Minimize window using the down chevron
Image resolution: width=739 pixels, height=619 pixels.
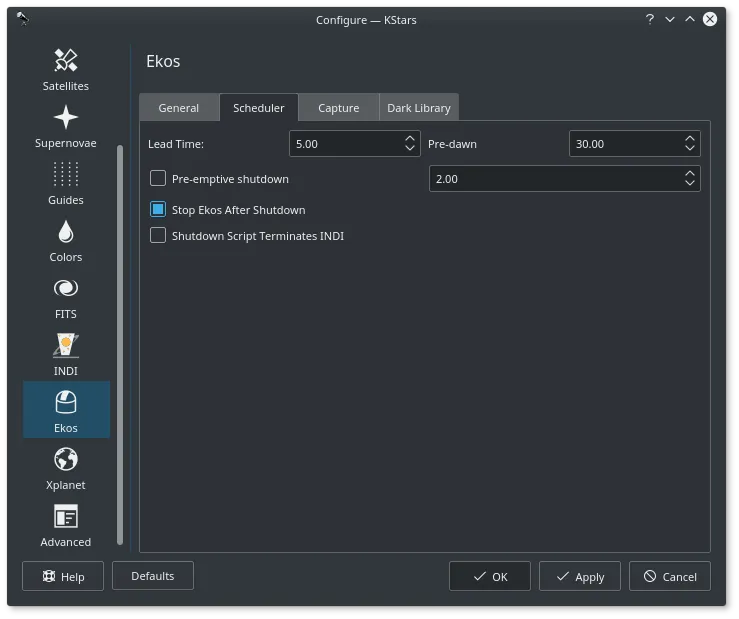click(x=670, y=19)
